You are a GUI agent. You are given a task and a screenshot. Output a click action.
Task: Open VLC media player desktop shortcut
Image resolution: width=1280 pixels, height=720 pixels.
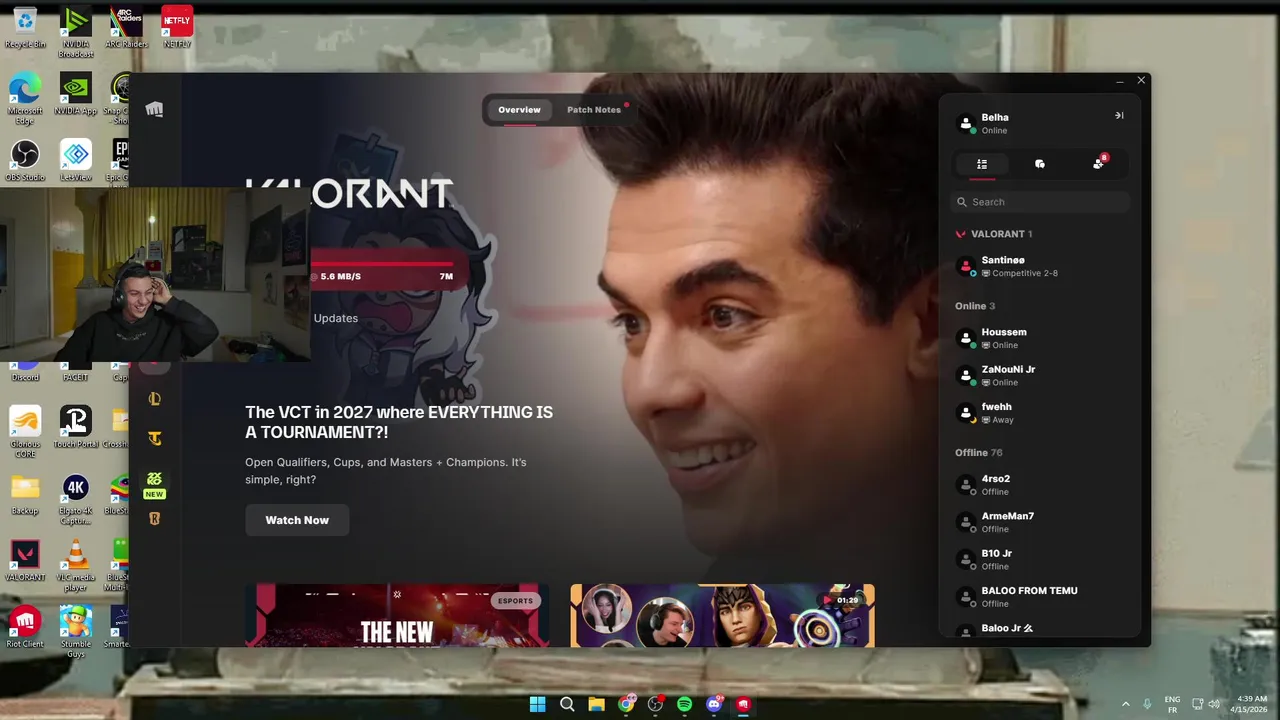click(x=76, y=565)
